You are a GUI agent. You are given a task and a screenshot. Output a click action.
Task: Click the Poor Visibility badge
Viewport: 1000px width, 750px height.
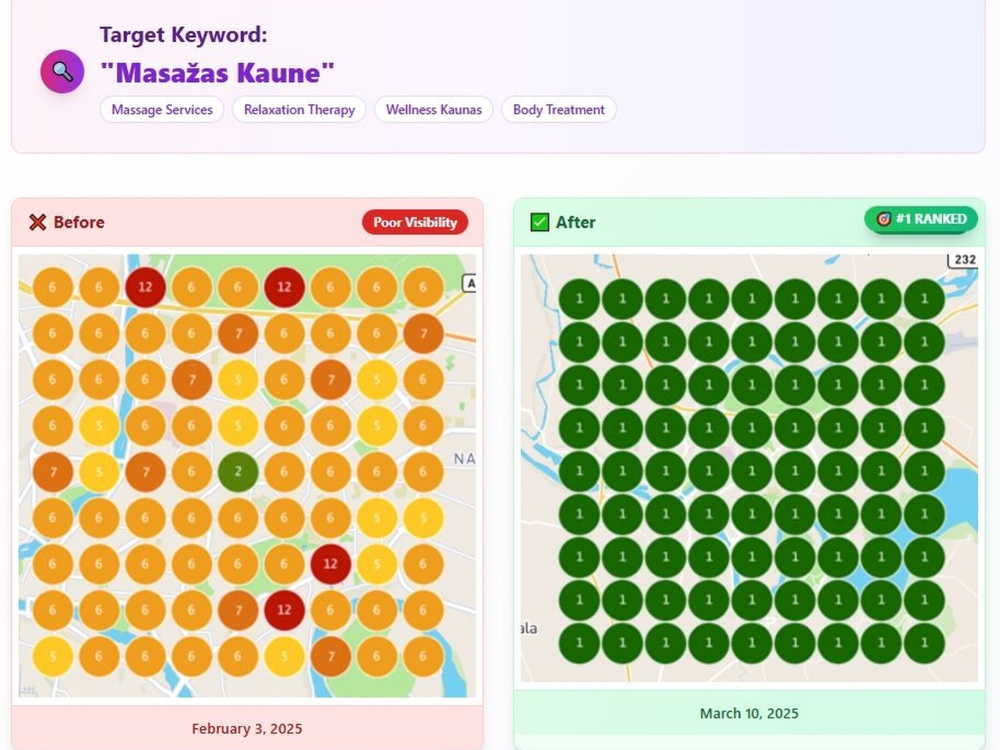tap(415, 222)
